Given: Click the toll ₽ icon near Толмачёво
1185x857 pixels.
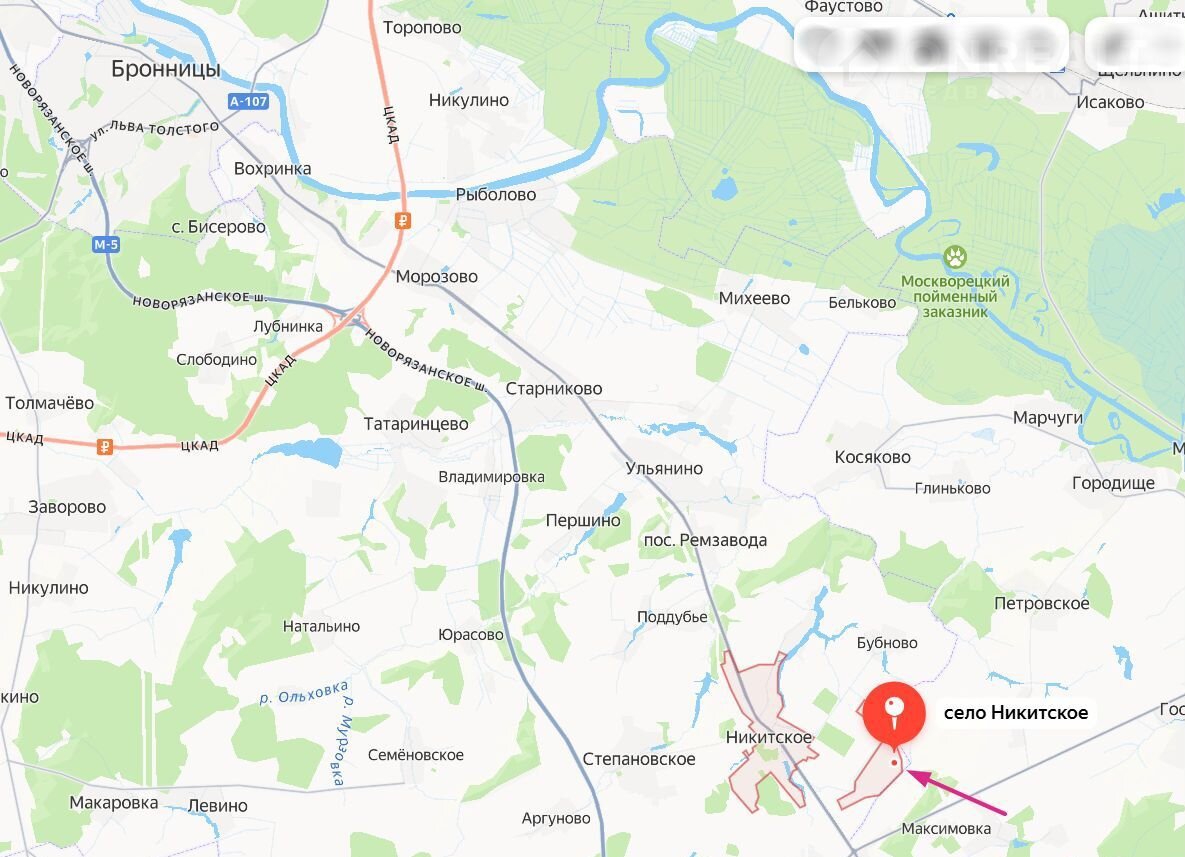Looking at the screenshot, I should coord(105,447).
